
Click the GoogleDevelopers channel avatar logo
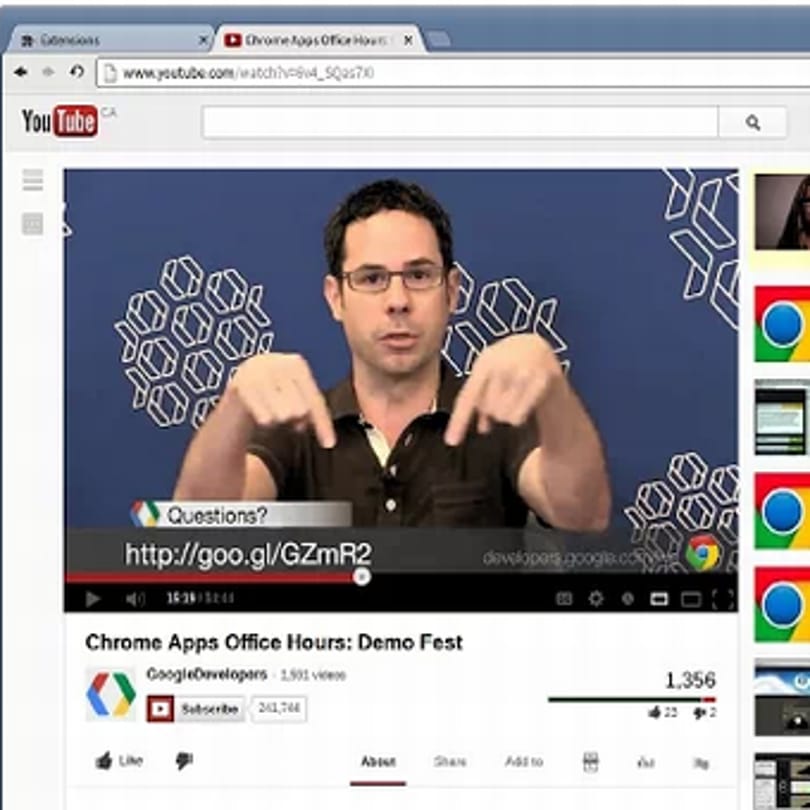click(x=111, y=694)
